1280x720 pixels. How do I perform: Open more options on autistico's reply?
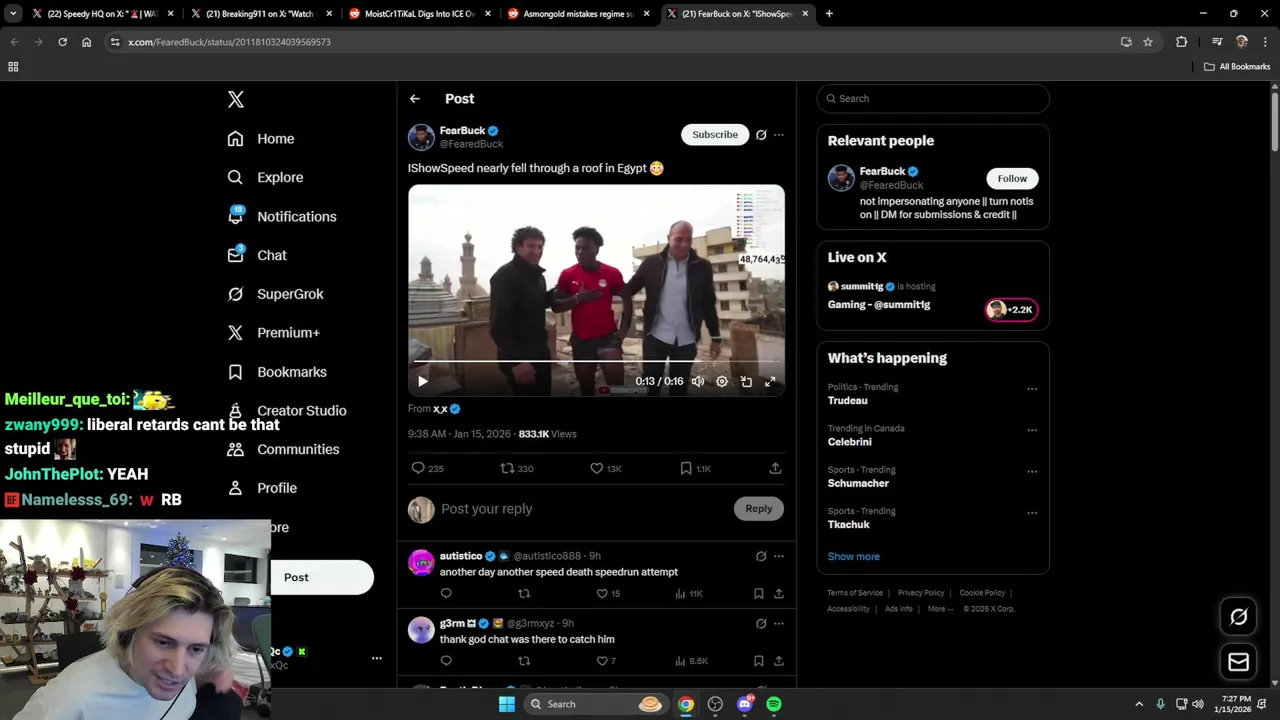[x=779, y=556]
